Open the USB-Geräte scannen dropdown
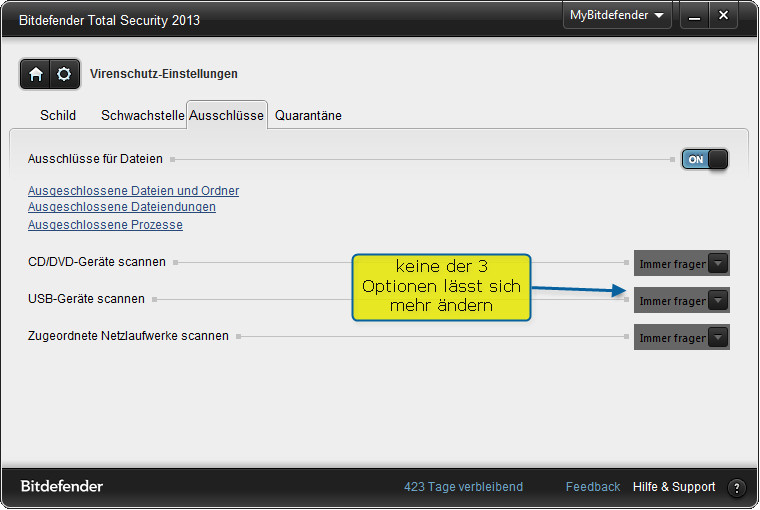The width and height of the screenshot is (760, 510). 681,301
